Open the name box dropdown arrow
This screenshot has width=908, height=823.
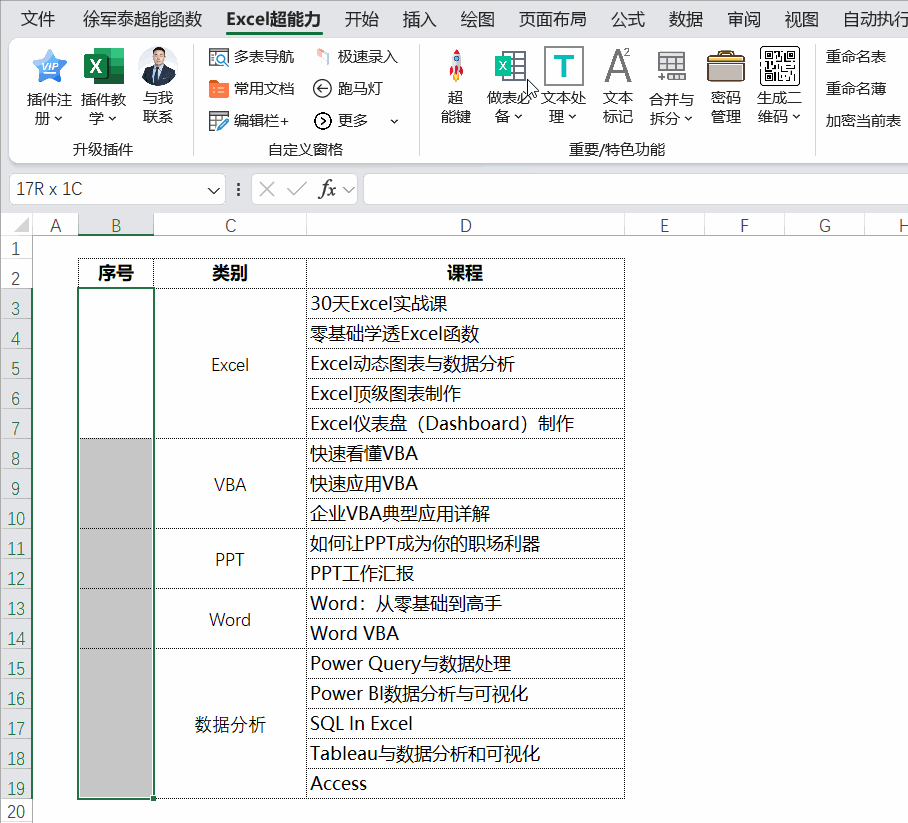[214, 190]
